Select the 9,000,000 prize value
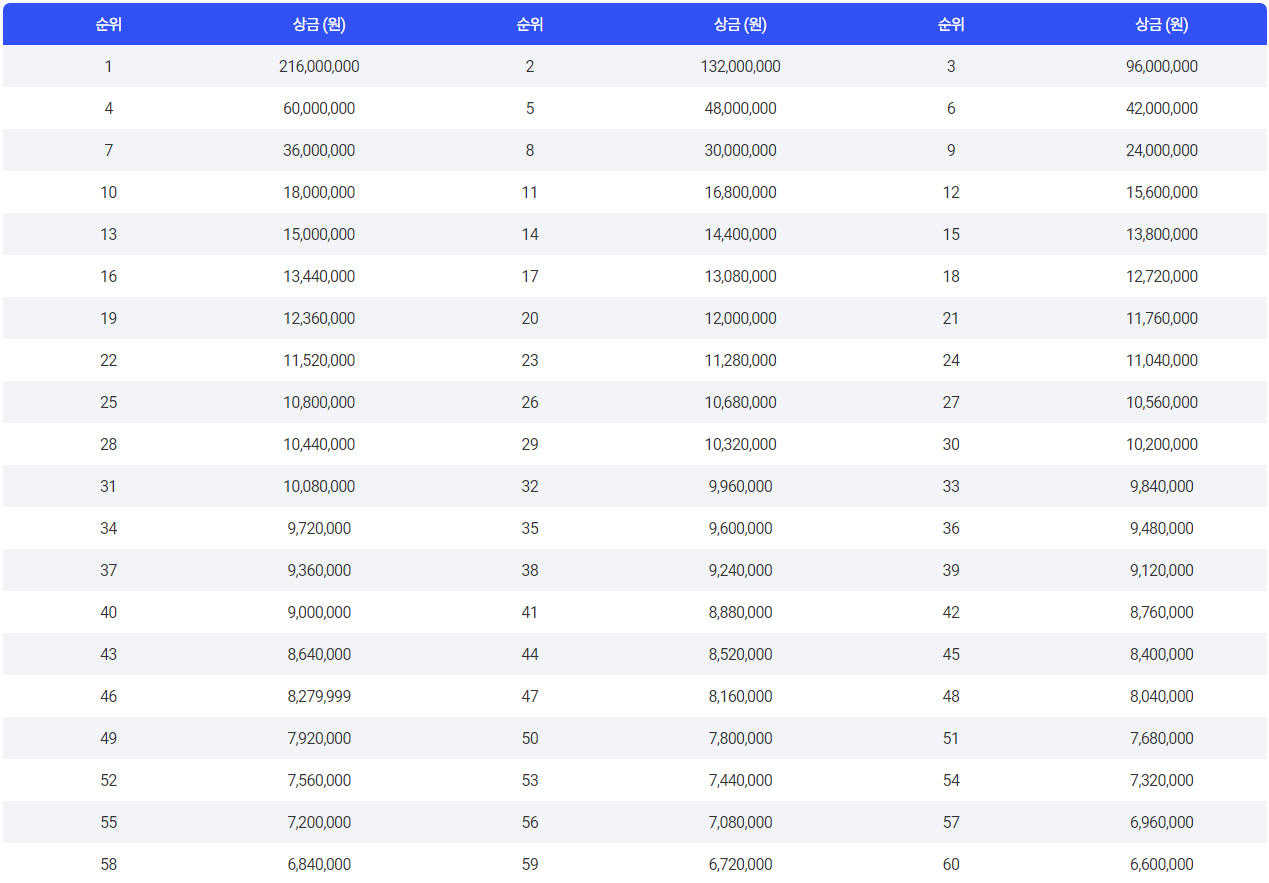Screen dimensions: 1269x883 319,612
